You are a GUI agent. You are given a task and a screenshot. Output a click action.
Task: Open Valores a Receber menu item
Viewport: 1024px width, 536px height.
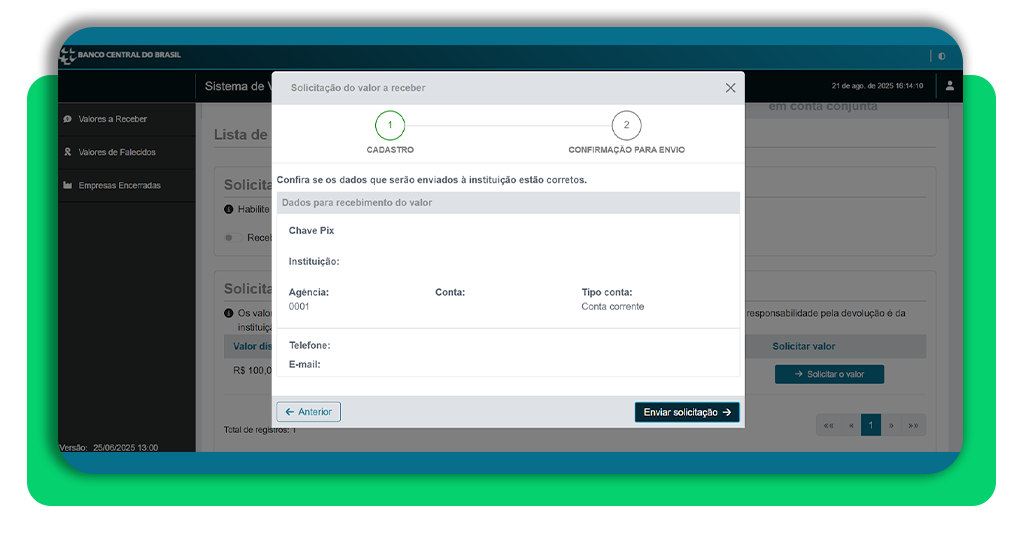pyautogui.click(x=112, y=119)
